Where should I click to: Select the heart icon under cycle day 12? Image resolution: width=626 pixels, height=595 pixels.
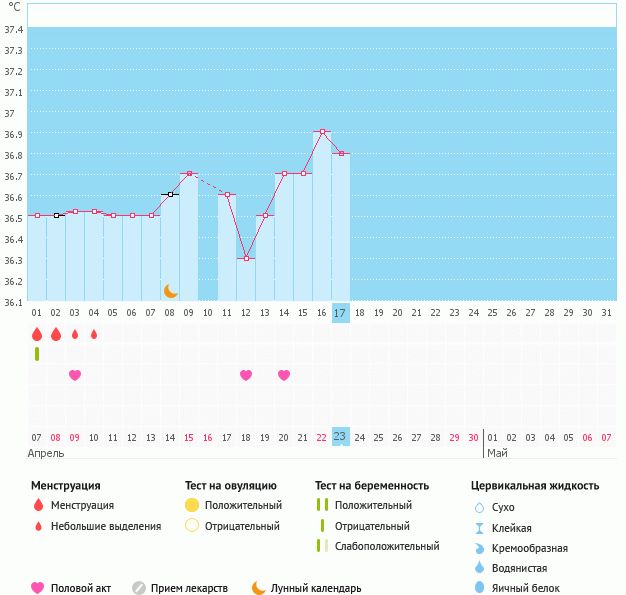click(246, 375)
